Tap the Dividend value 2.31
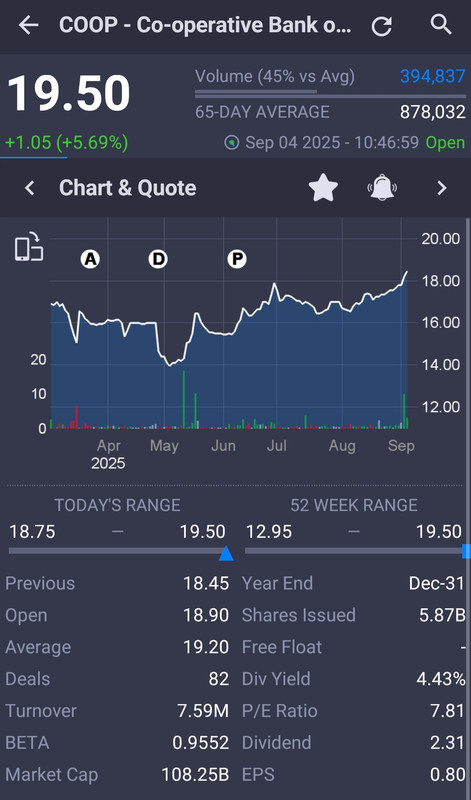 (448, 743)
